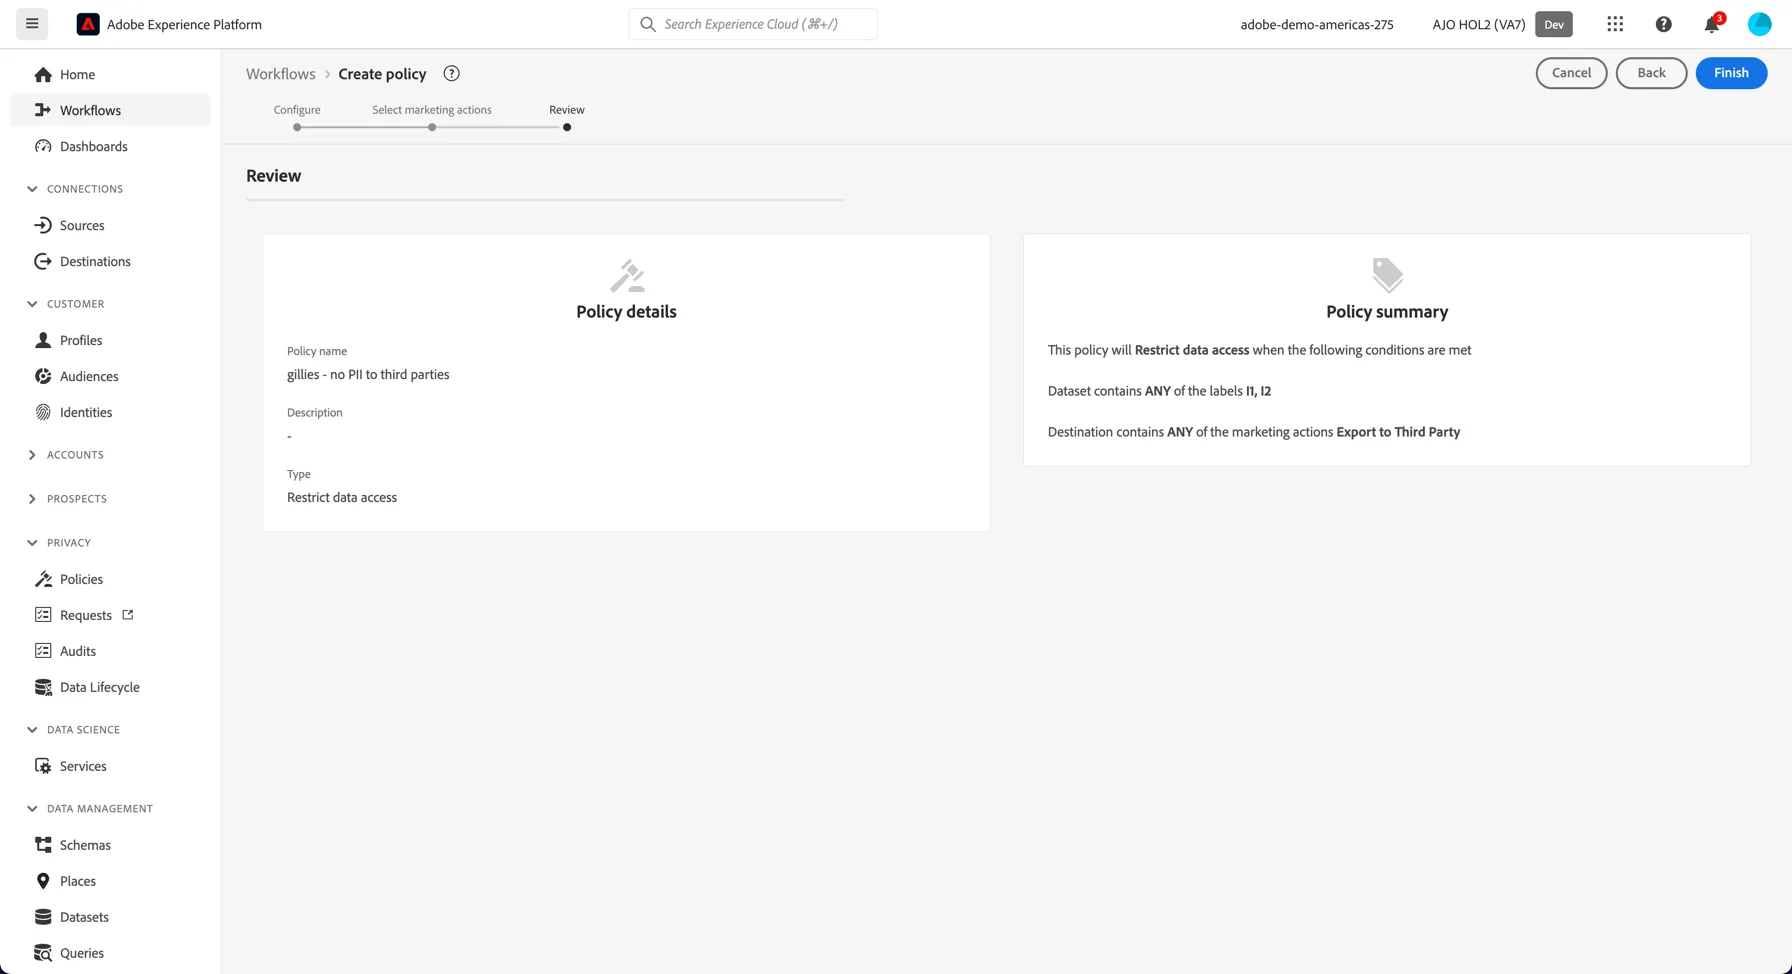Screen dimensions: 1792x974
Task: Click the adobe-demo-americas-275 organization name
Action: [1317, 25]
